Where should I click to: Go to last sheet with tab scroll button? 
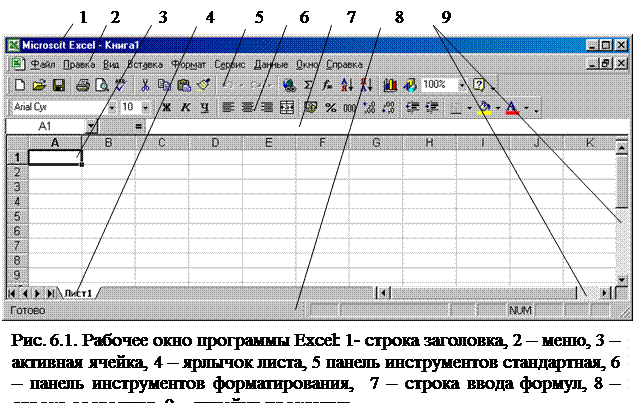(50, 293)
